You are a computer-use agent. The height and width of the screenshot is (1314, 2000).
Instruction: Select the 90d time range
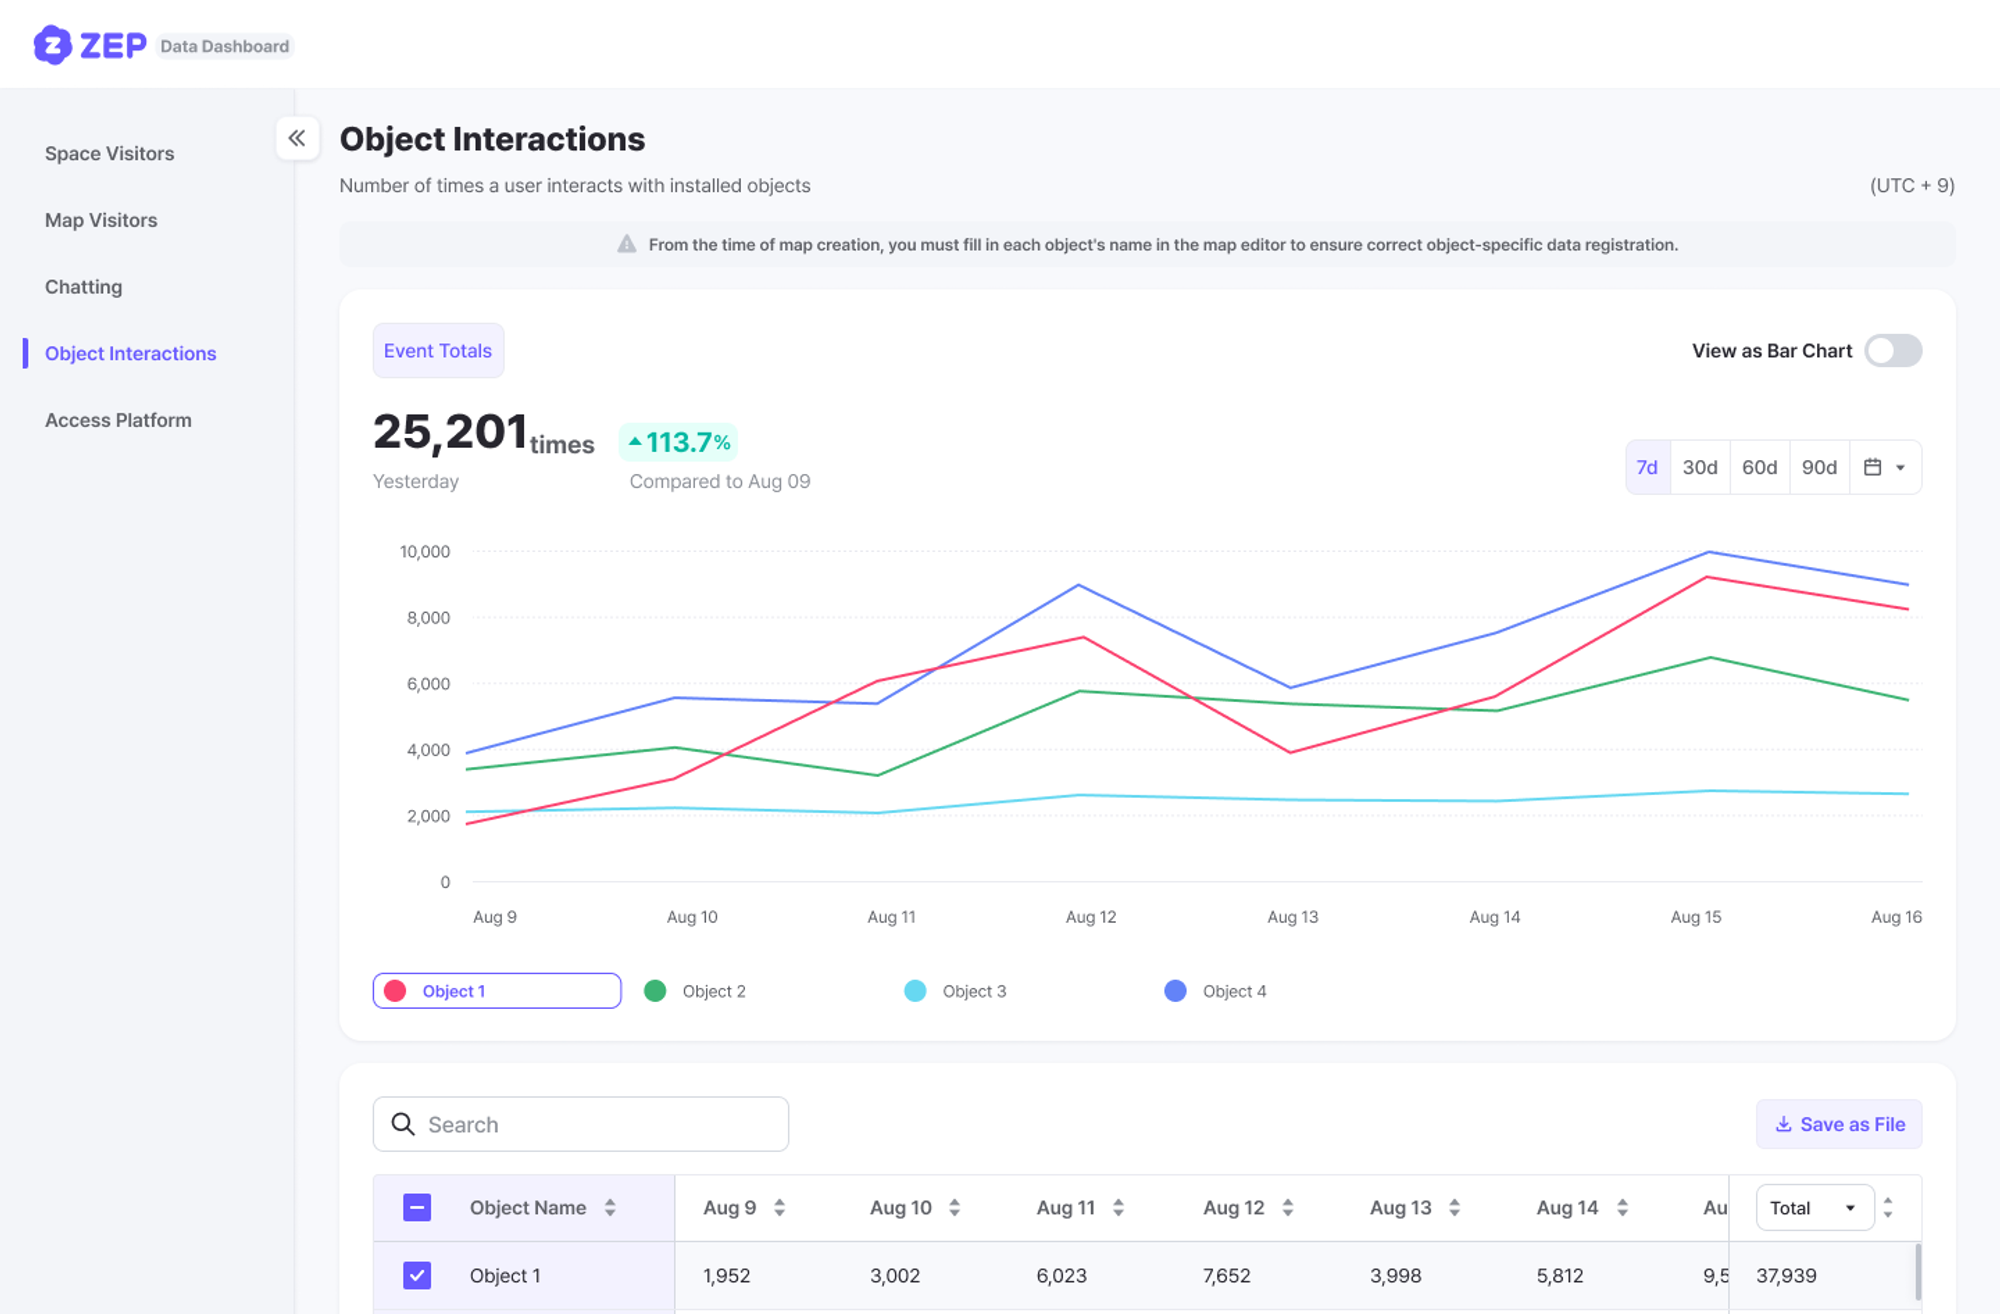pos(1818,467)
